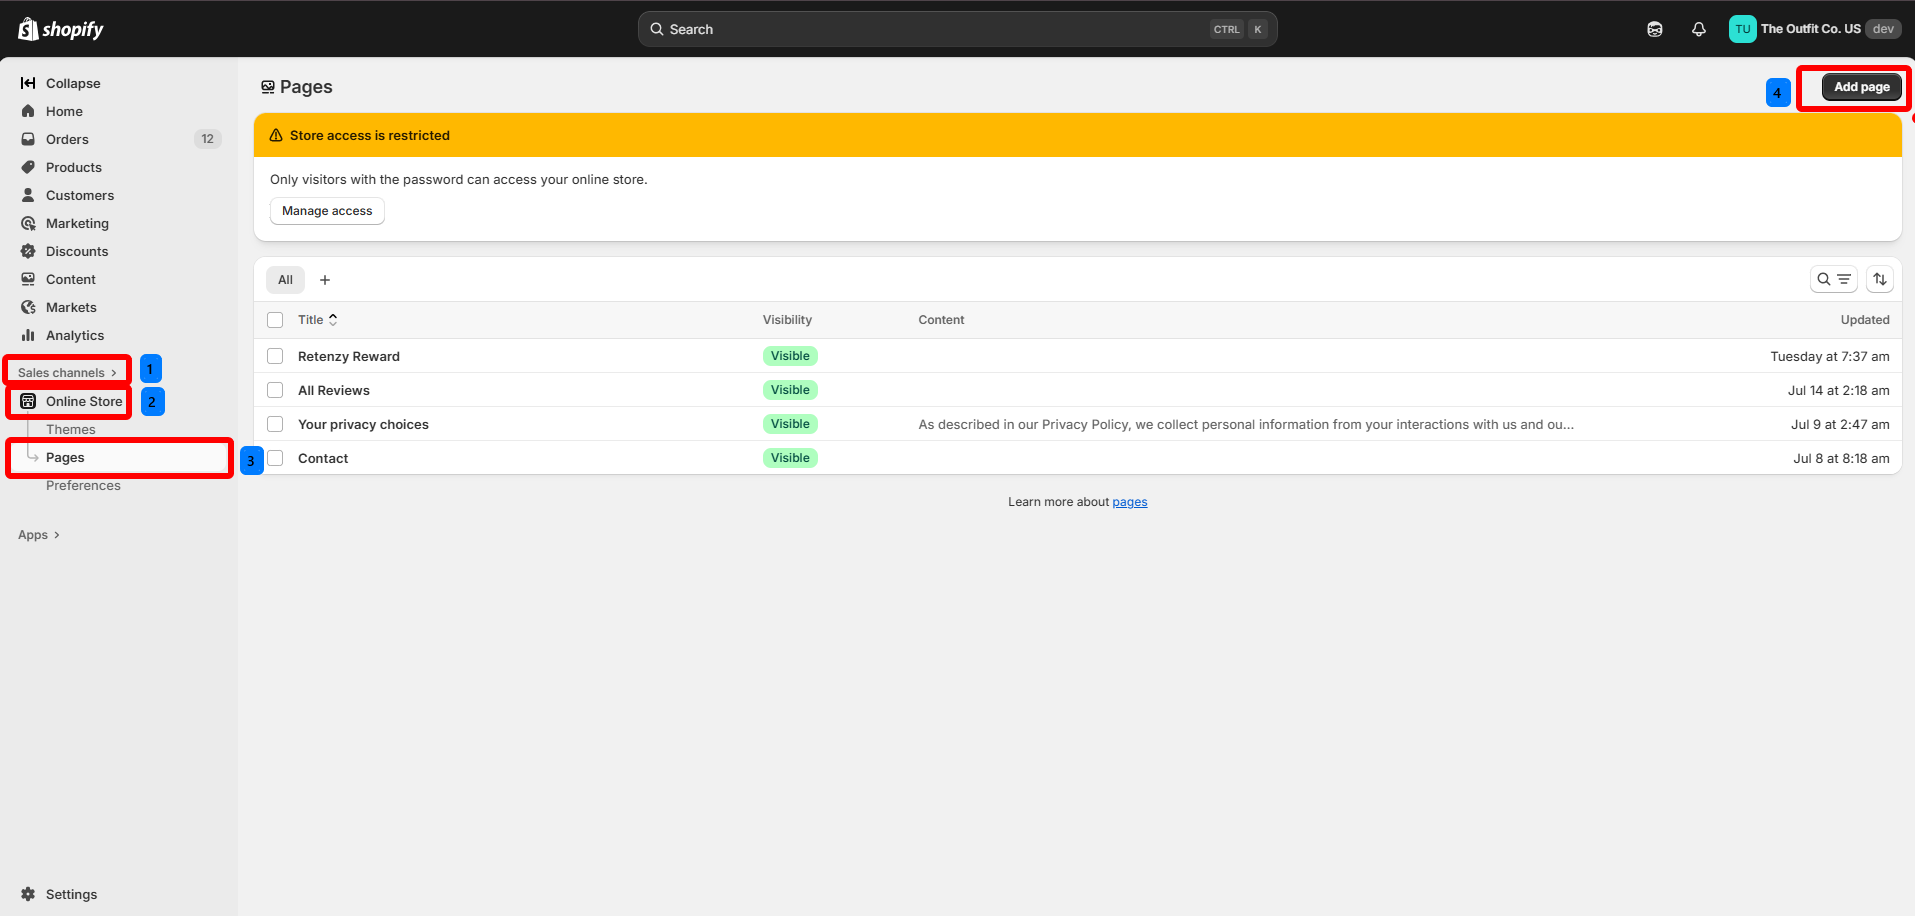Select the All tab
The image size is (1915, 916).
(285, 280)
